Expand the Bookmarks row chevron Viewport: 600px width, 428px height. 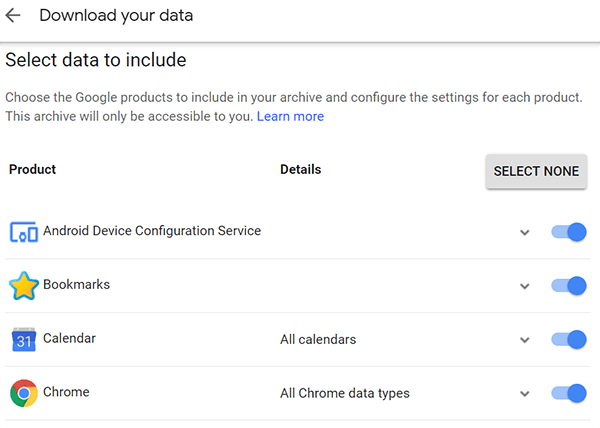[524, 287]
